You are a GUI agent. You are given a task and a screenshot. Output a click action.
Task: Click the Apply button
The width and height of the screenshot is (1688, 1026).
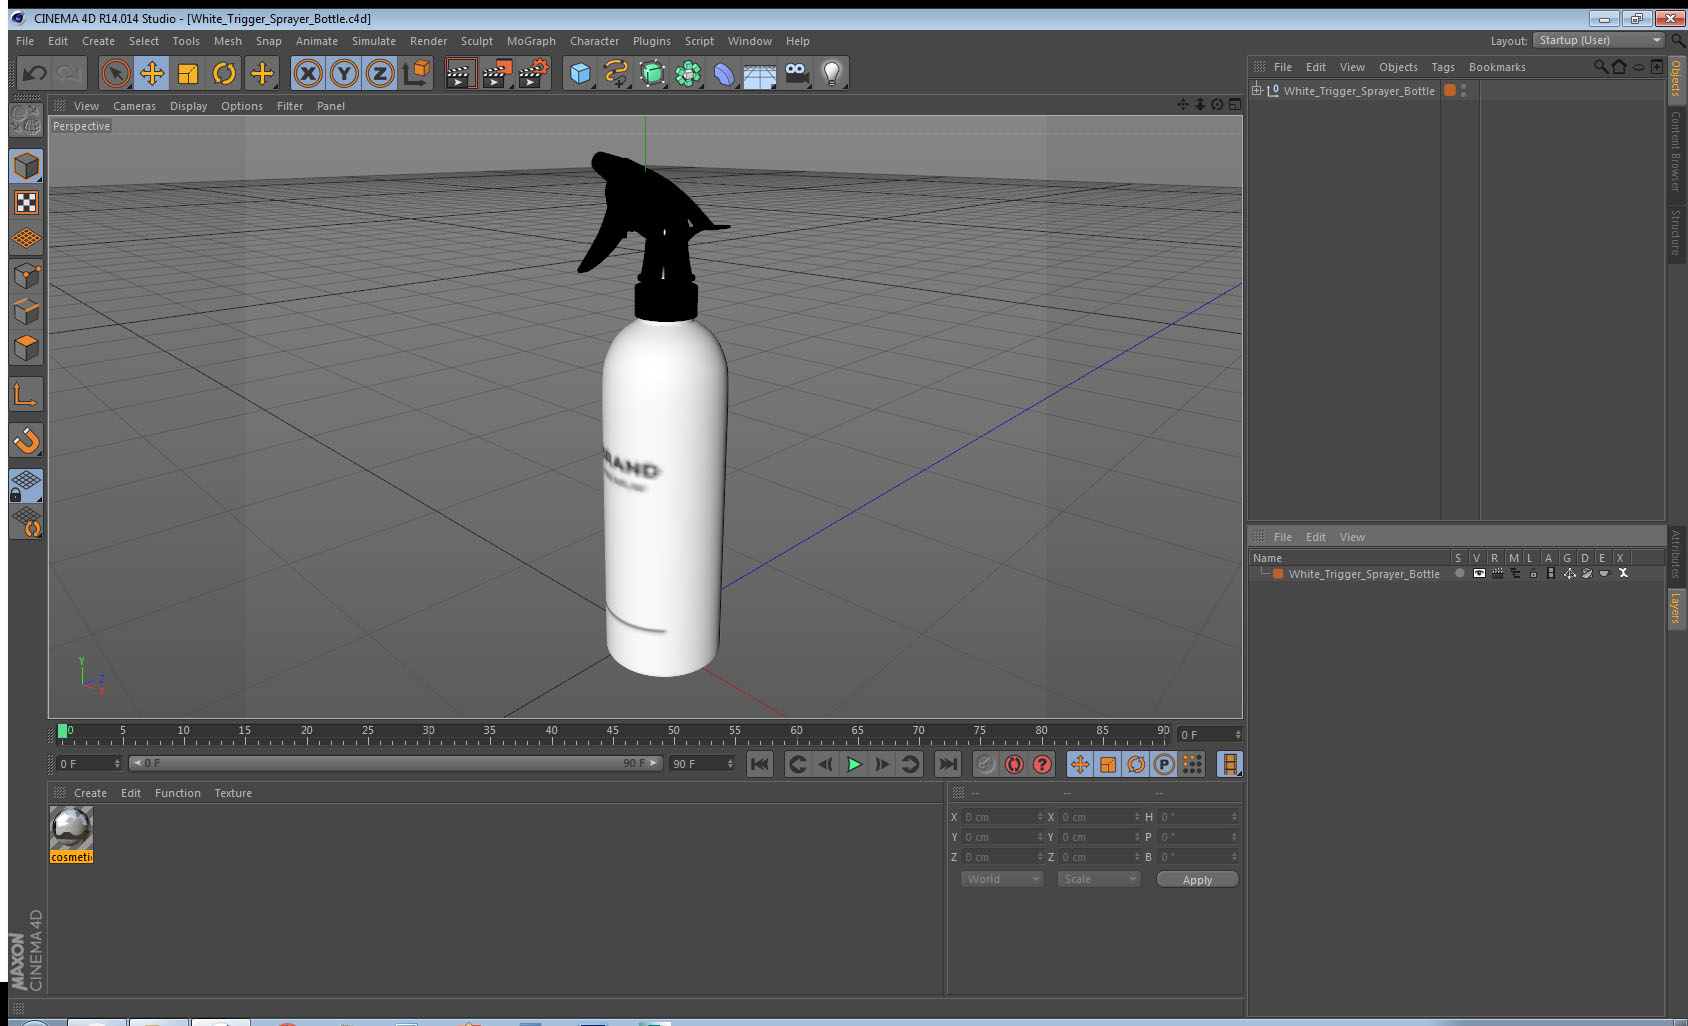pyautogui.click(x=1197, y=880)
